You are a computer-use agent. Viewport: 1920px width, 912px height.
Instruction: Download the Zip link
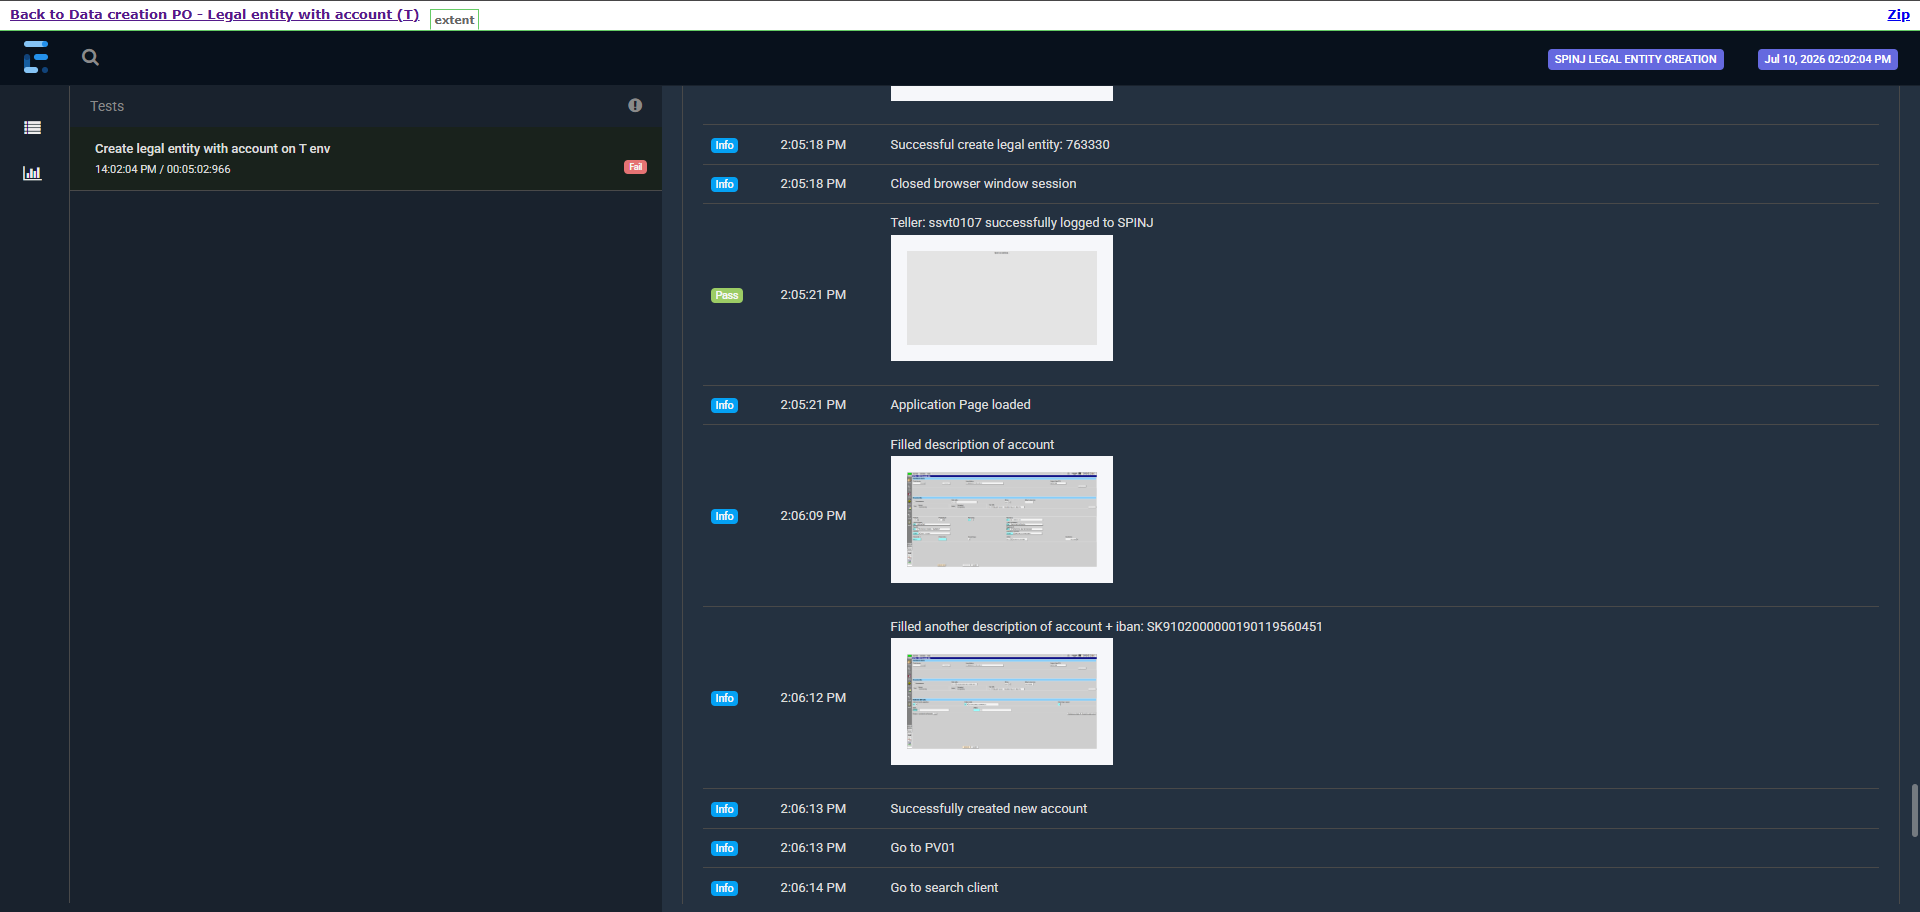tap(1898, 14)
